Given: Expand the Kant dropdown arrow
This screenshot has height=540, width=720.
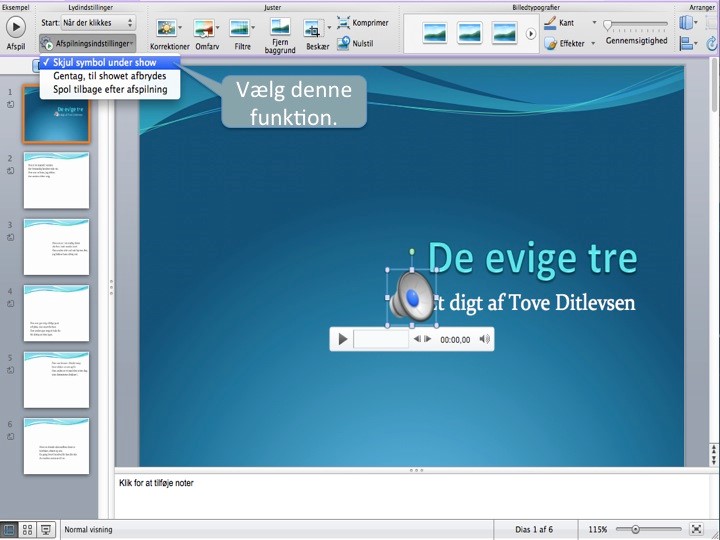Looking at the screenshot, I should click(594, 22).
